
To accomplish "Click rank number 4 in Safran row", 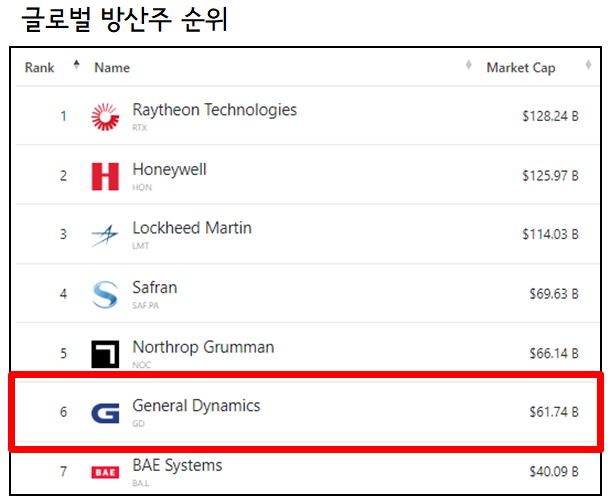I will pos(63,294).
